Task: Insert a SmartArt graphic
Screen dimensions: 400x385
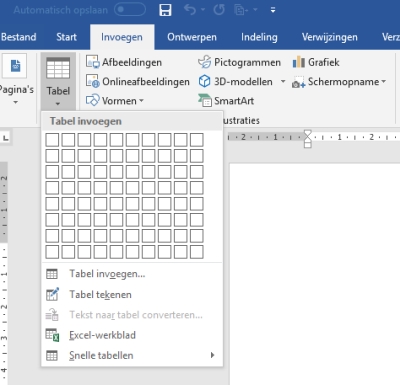Action: pyautogui.click(x=226, y=100)
